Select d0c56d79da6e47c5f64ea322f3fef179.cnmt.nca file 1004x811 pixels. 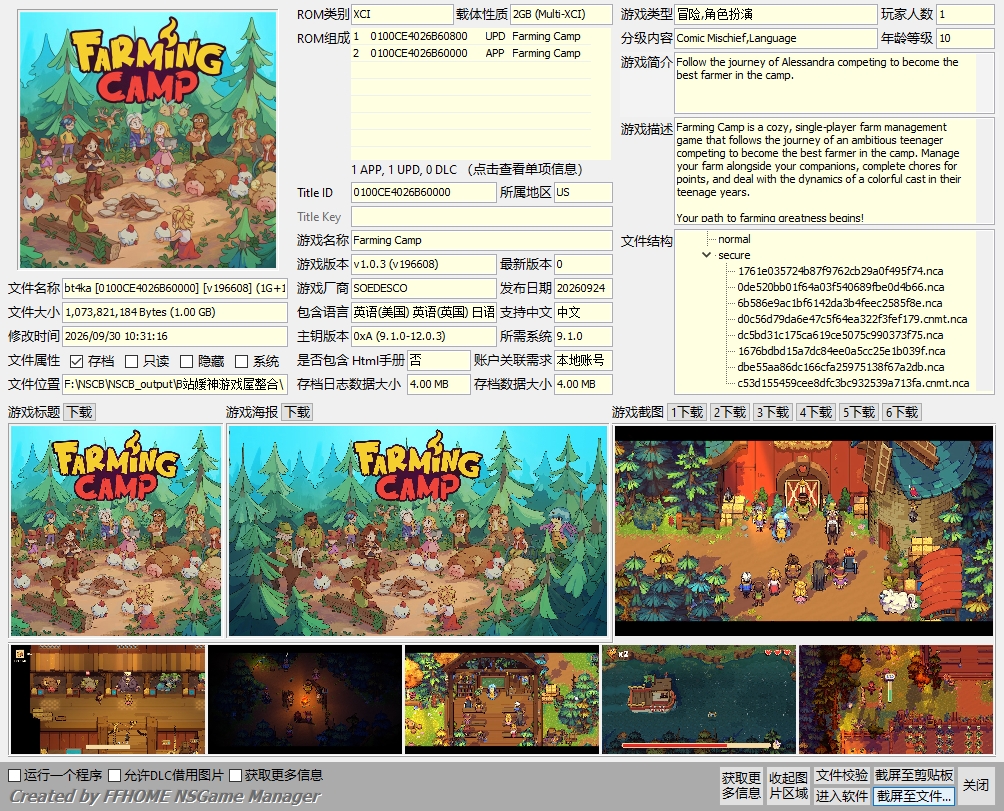tap(852, 319)
